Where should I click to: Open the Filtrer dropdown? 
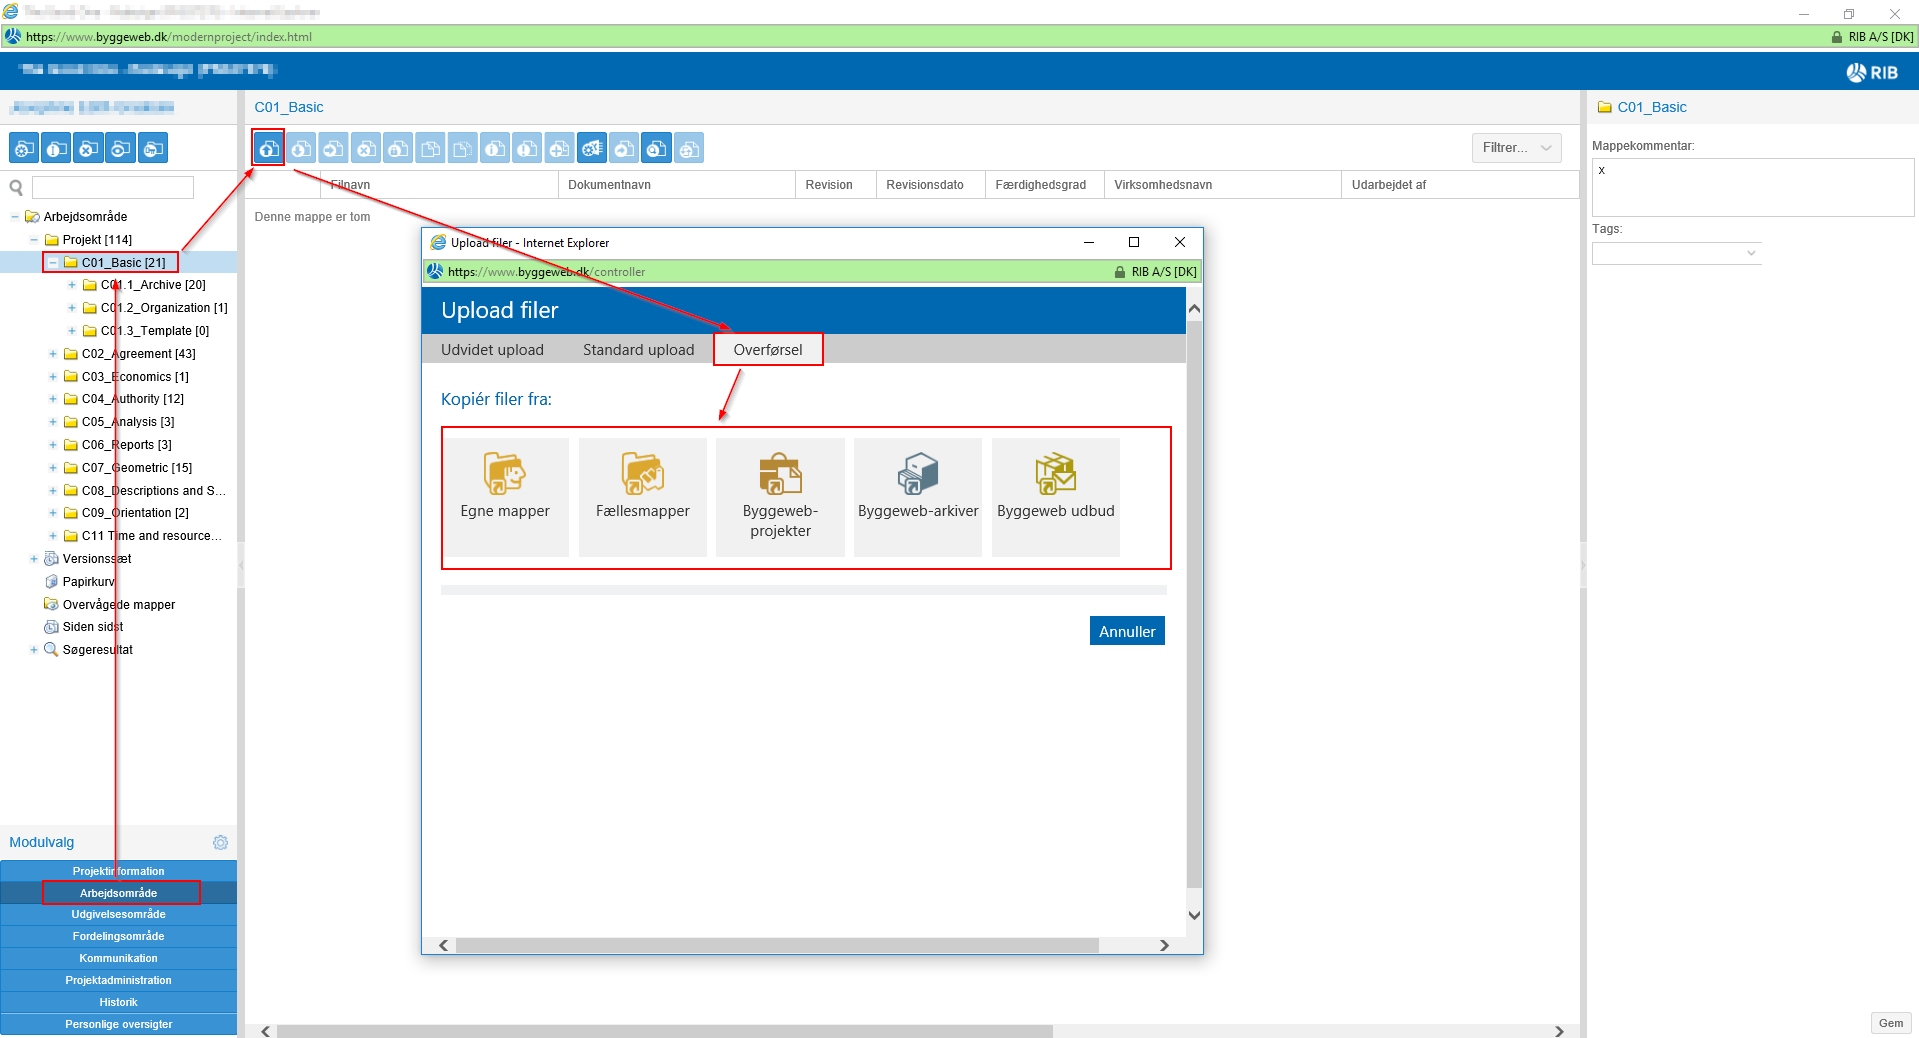[x=1516, y=148]
